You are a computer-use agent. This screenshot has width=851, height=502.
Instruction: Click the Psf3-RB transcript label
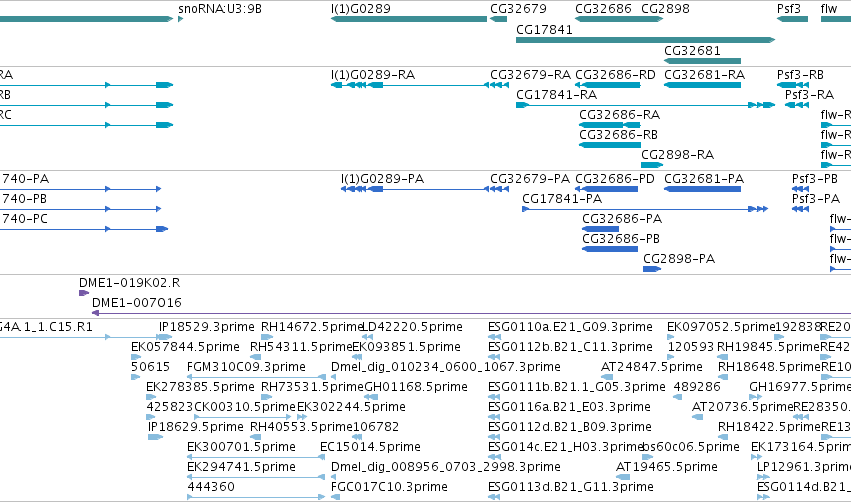click(x=801, y=74)
